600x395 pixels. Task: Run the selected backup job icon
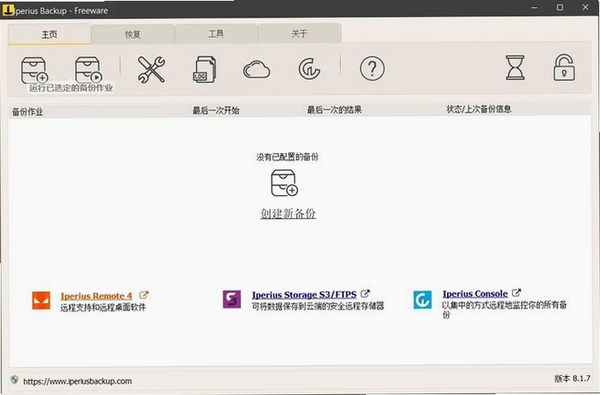tap(88, 70)
